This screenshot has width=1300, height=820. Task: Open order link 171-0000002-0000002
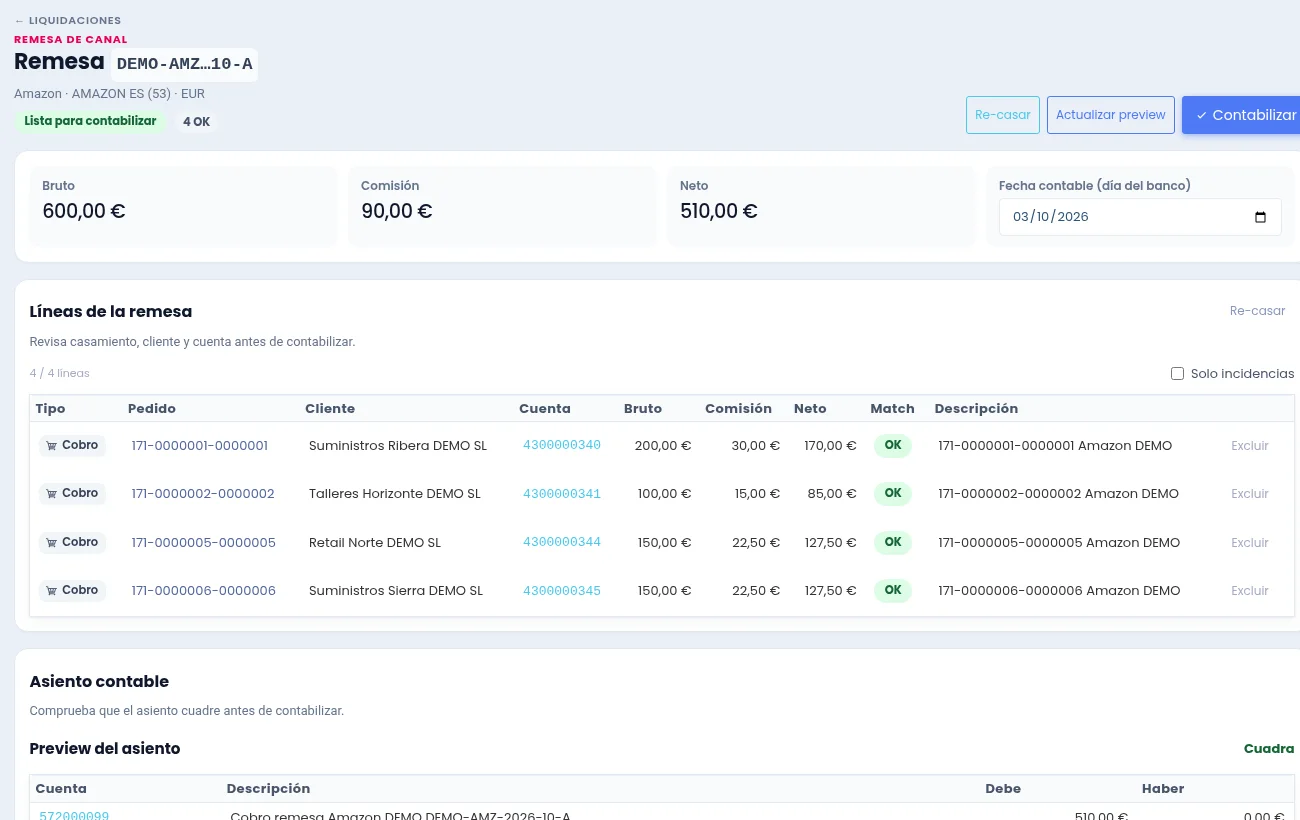(x=203, y=494)
